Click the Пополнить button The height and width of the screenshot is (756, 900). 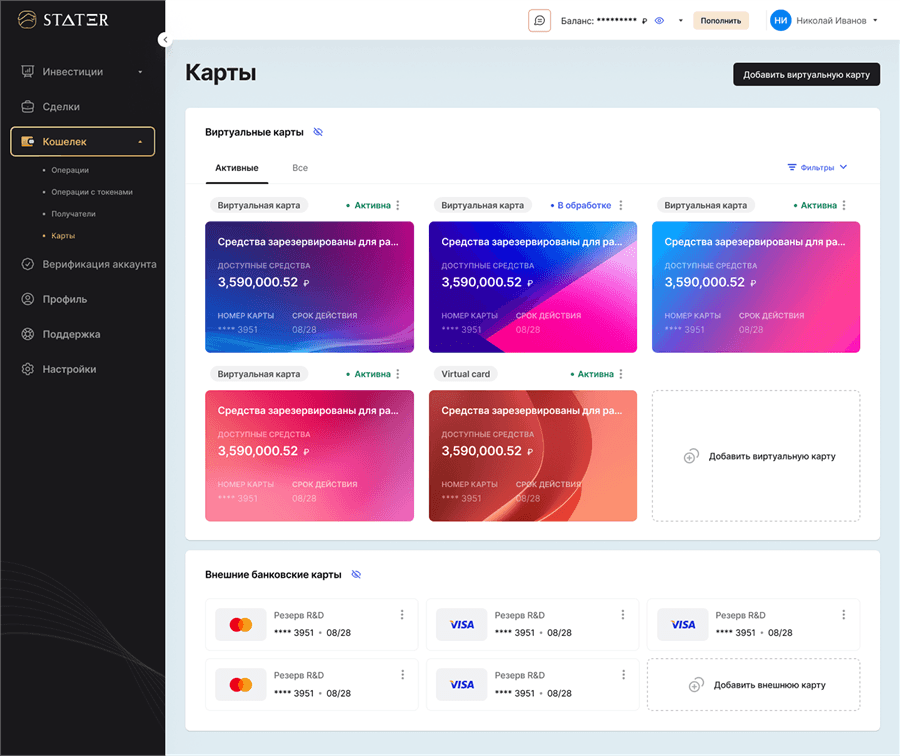[720, 21]
